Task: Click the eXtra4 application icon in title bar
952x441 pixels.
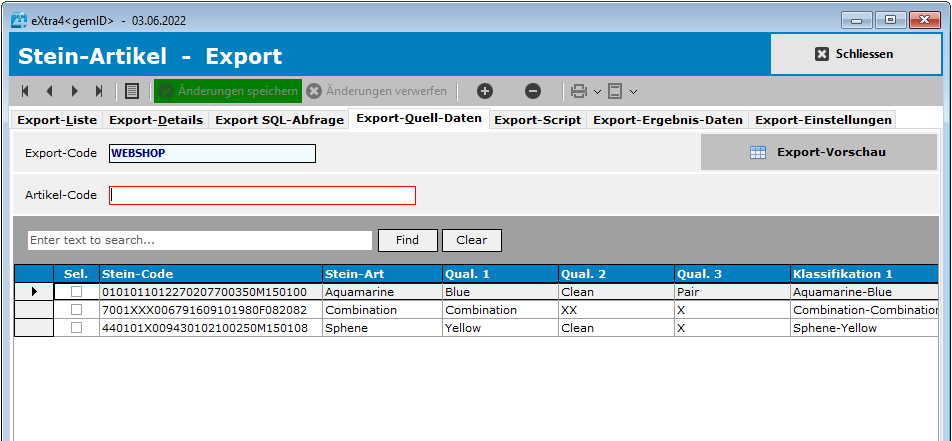Action: (19, 20)
